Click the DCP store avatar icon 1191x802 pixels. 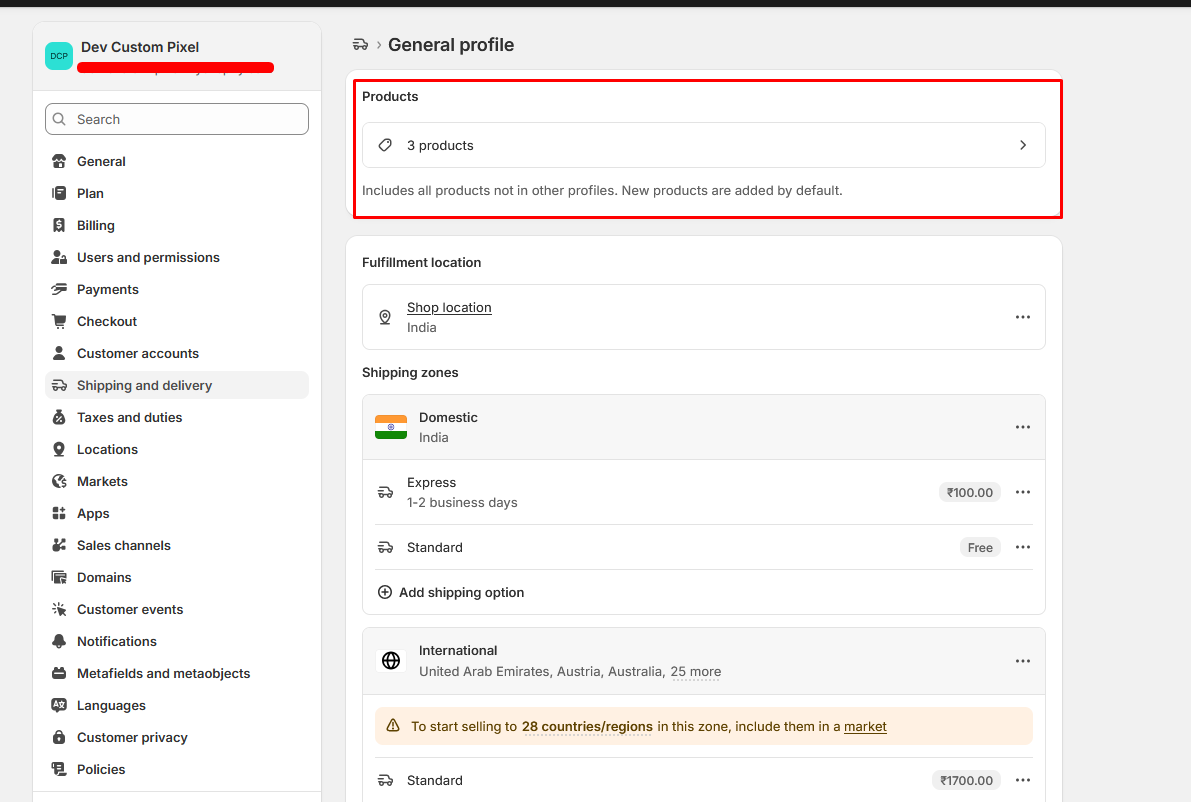pyautogui.click(x=59, y=56)
